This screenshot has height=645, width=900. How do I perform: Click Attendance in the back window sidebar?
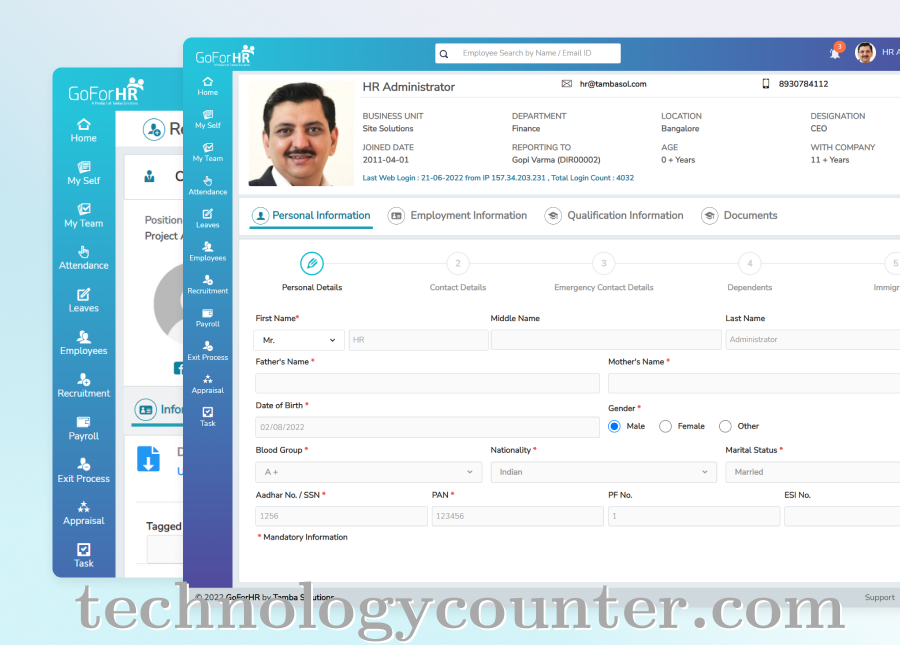[x=84, y=258]
